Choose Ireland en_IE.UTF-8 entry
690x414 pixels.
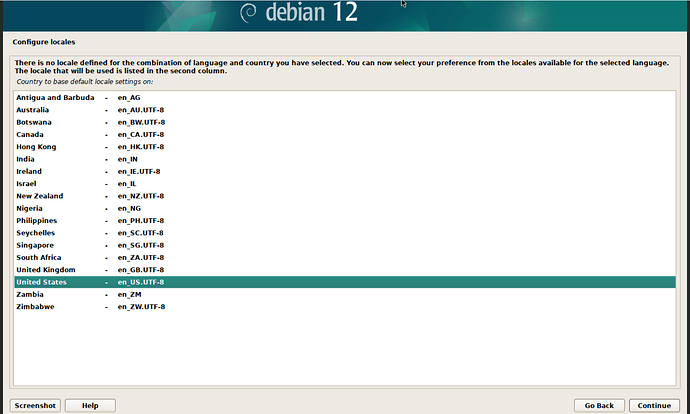click(x=345, y=172)
